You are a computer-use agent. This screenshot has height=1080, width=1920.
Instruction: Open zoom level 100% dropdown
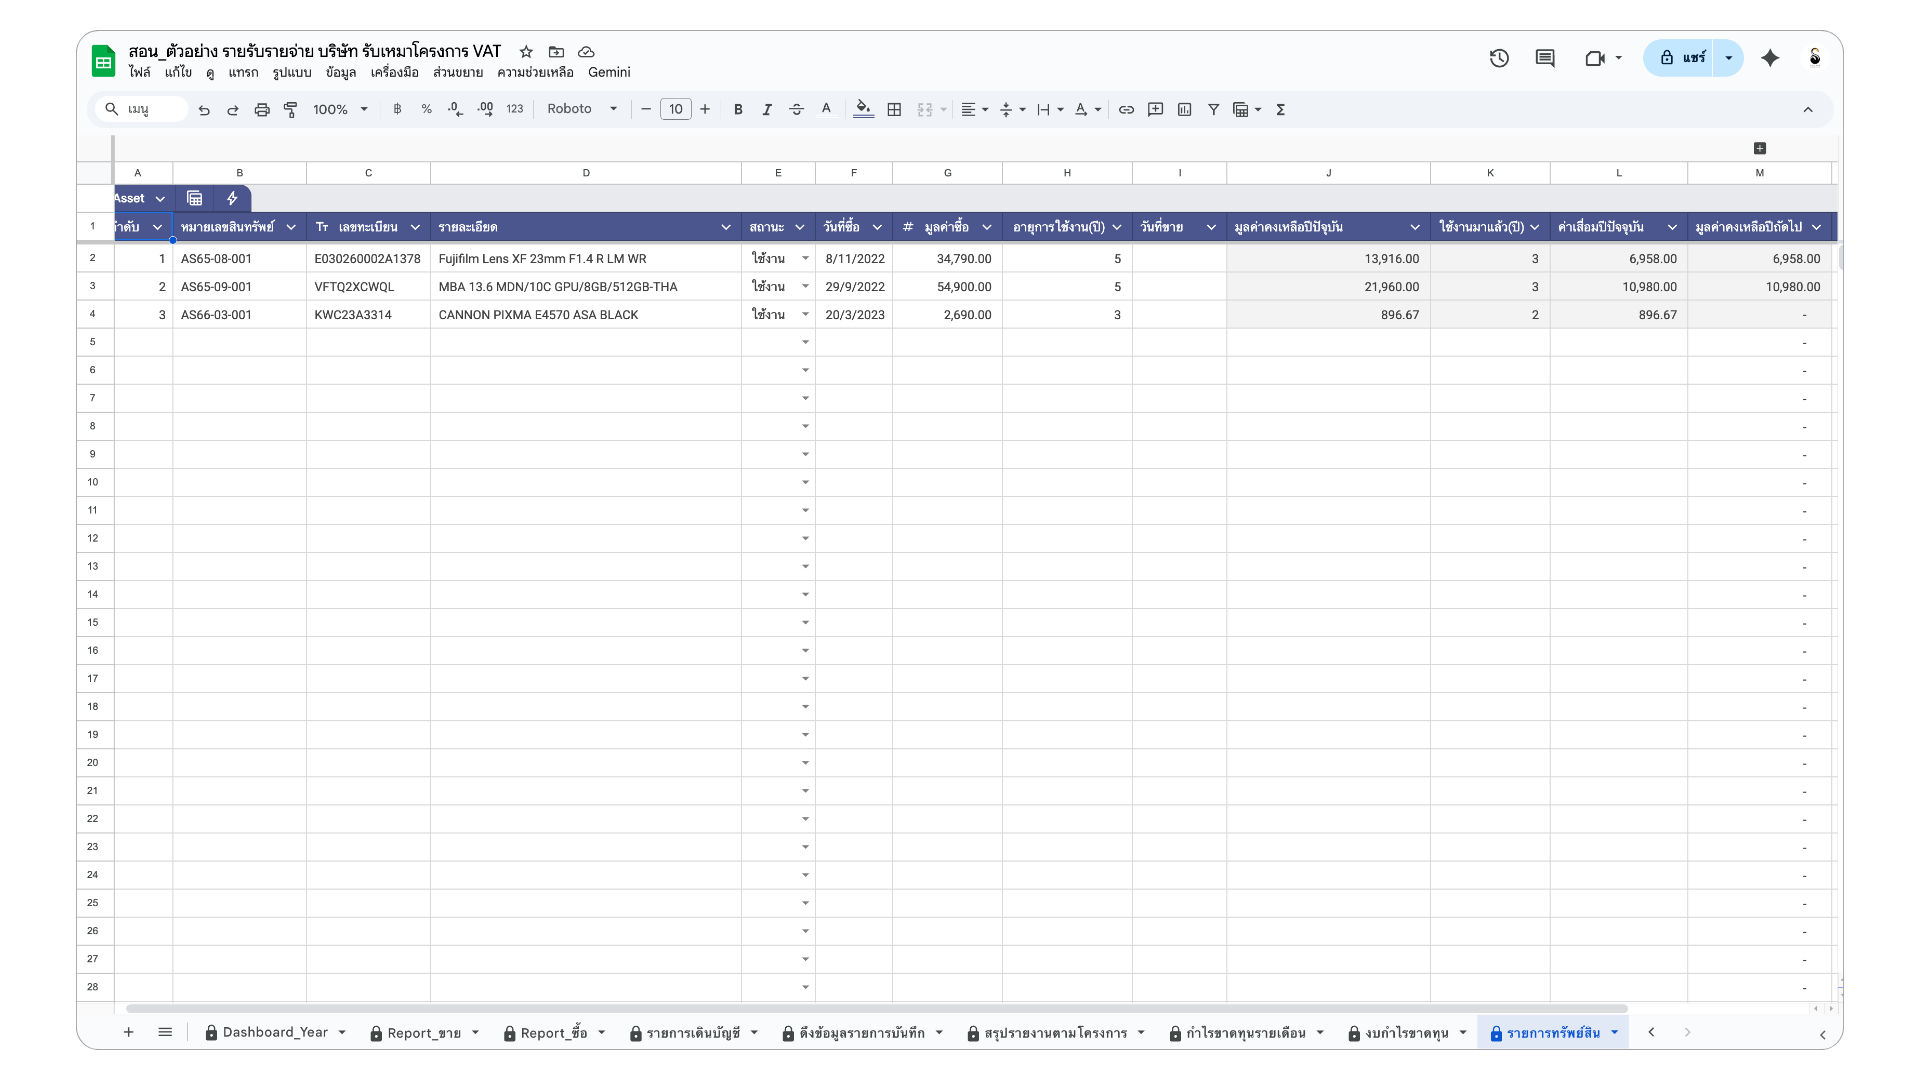[340, 109]
